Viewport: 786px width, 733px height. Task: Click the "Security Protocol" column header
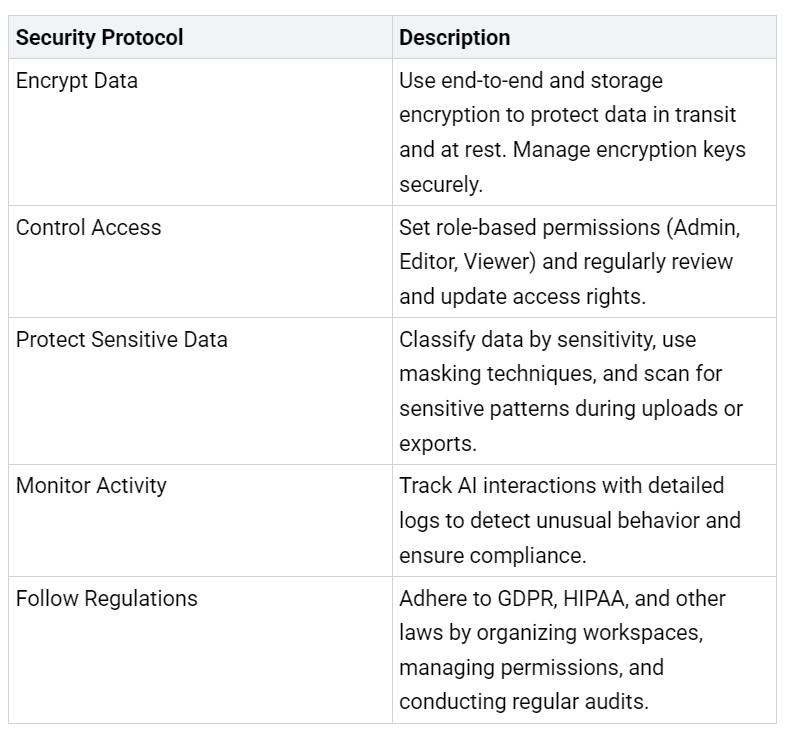(x=99, y=38)
